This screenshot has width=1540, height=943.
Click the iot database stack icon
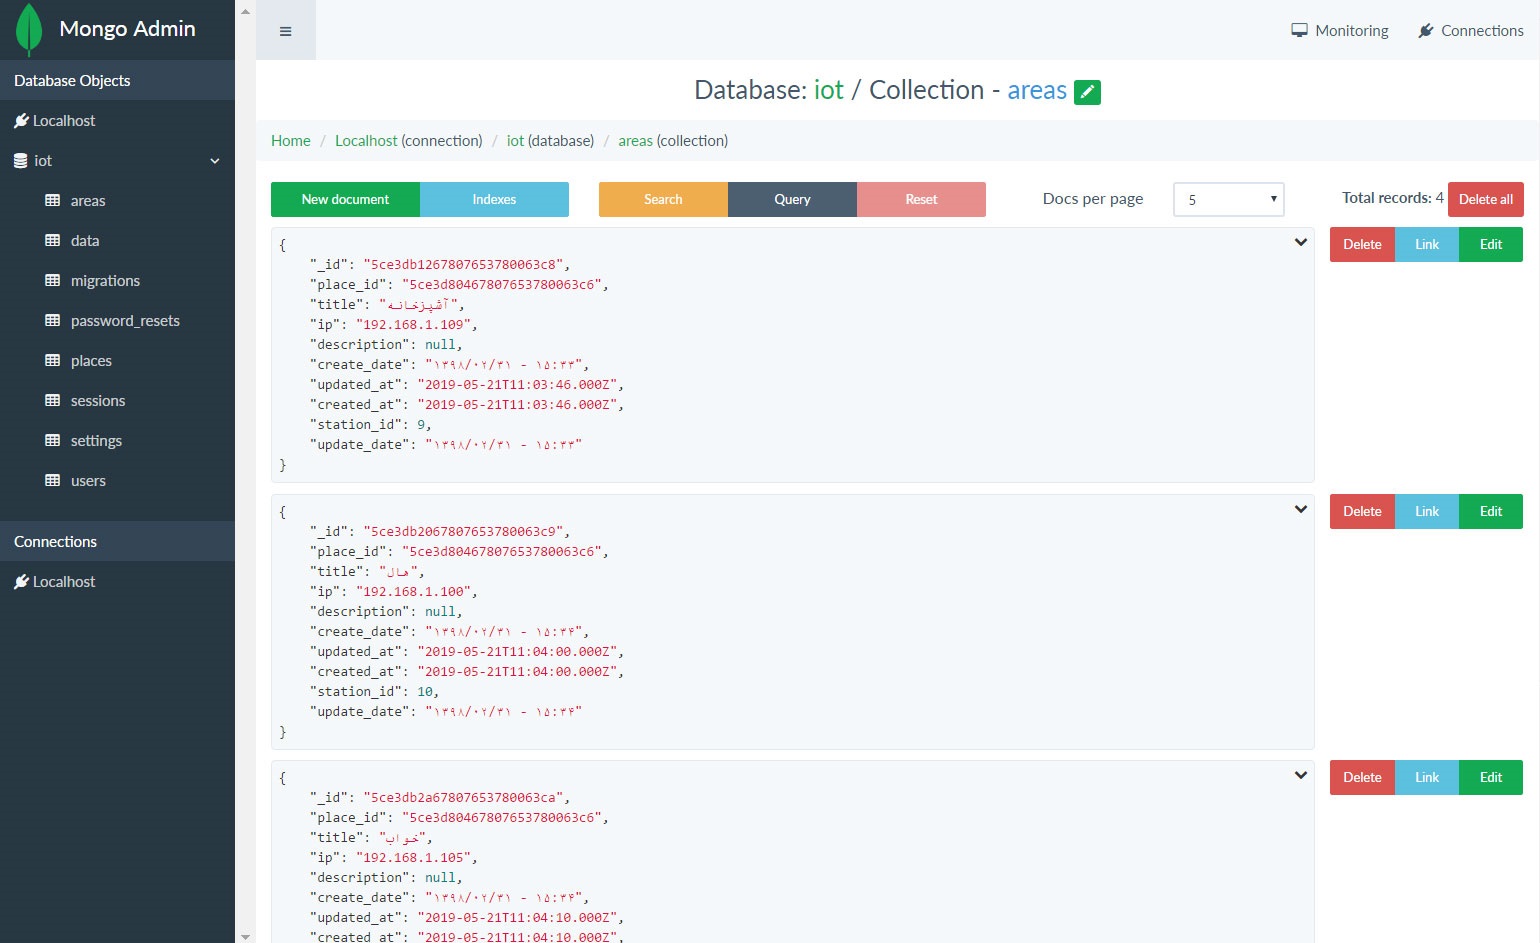[x=20, y=161]
